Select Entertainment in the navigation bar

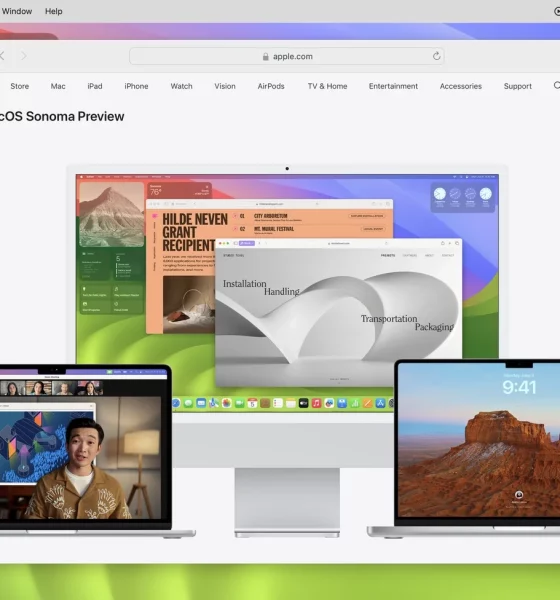click(x=393, y=86)
